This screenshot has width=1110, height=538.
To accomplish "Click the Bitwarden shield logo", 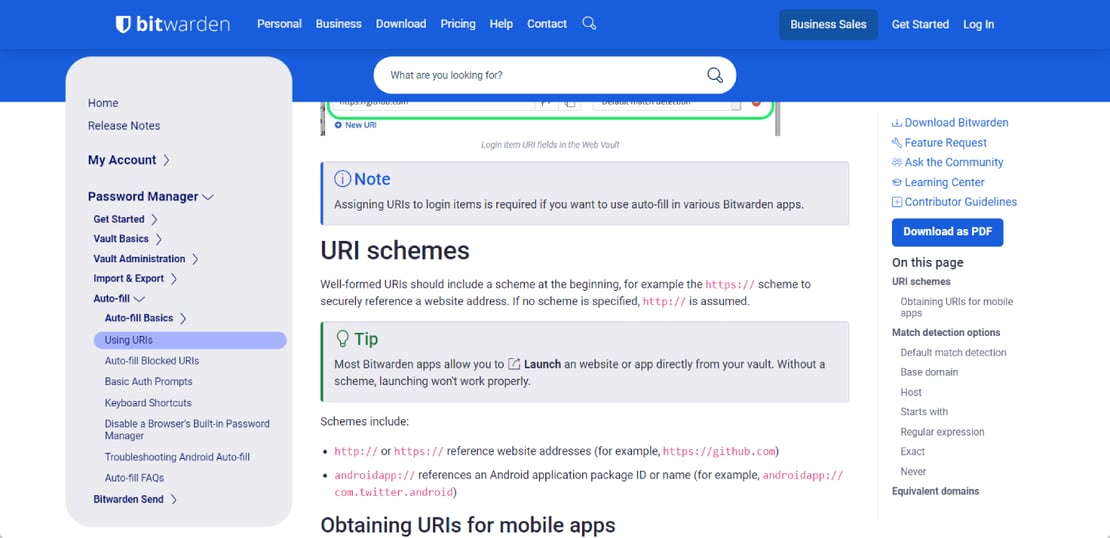I will pos(123,24).
